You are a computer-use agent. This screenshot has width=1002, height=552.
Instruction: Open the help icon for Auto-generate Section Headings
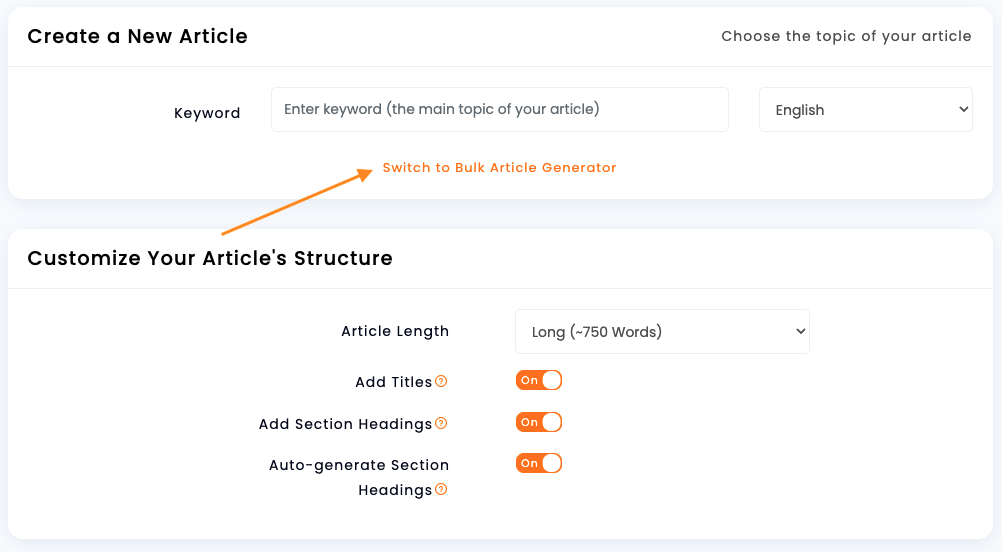click(441, 489)
